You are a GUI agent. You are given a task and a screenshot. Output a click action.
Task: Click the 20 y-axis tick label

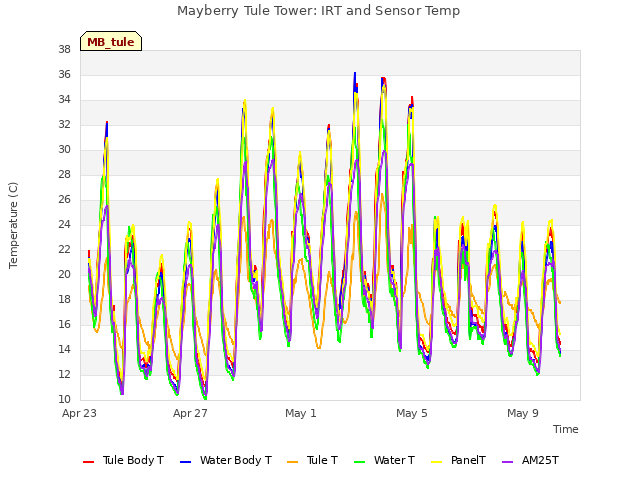click(x=64, y=275)
